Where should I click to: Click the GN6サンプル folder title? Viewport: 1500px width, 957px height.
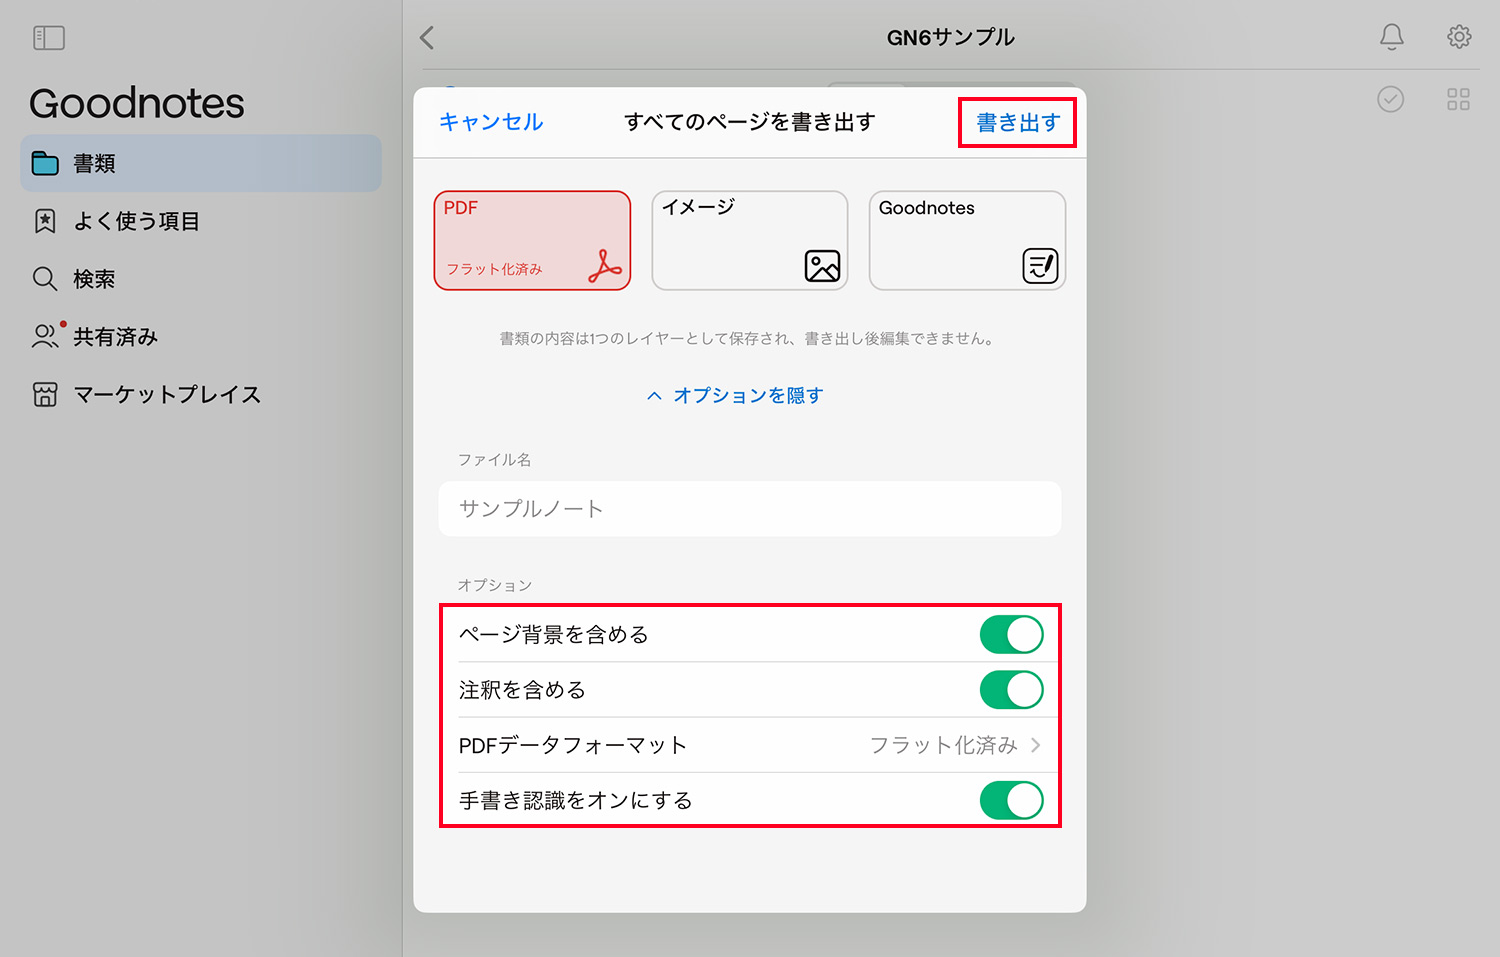(950, 38)
